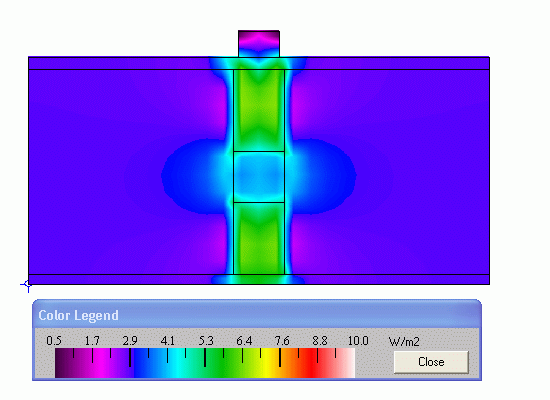Screen dimensions: 550x400
Task: Click the 10.0 legend scale value
Action: 358,341
